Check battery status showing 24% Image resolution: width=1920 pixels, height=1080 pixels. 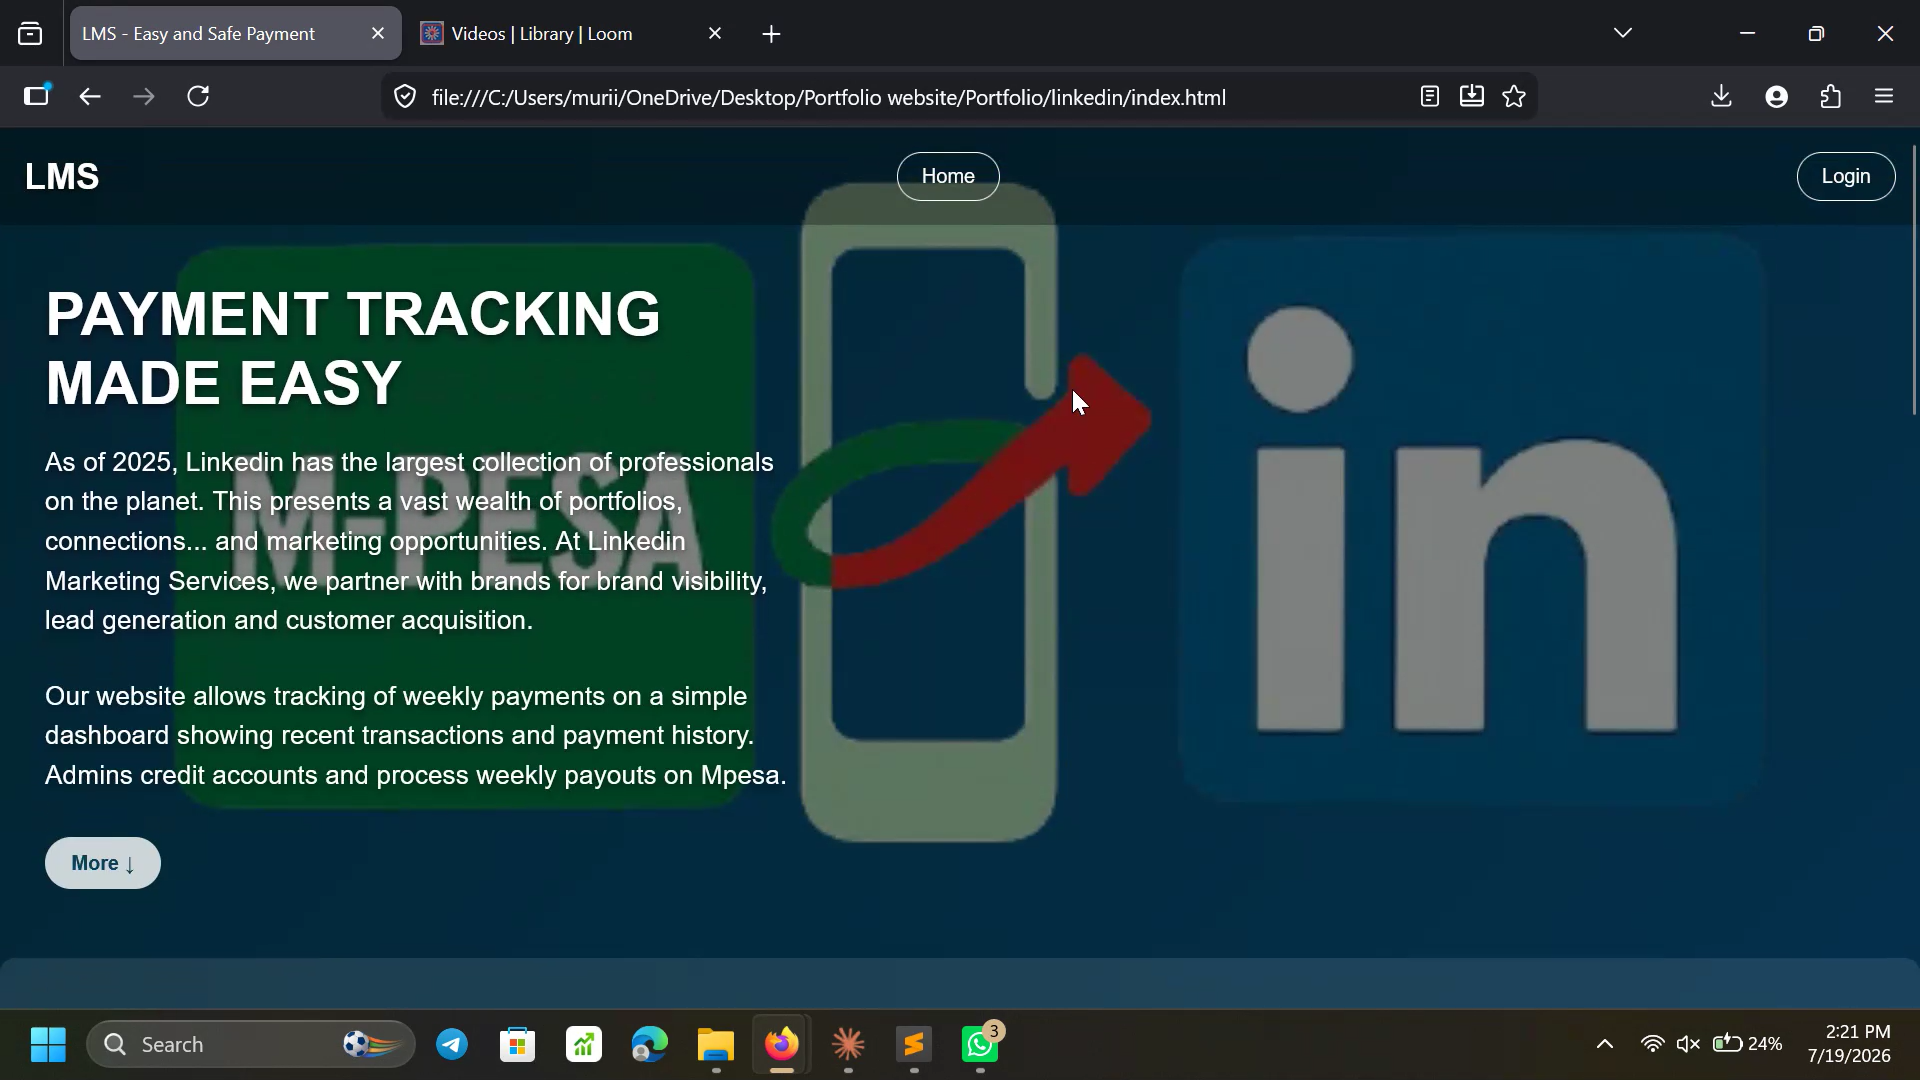[1747, 1045]
